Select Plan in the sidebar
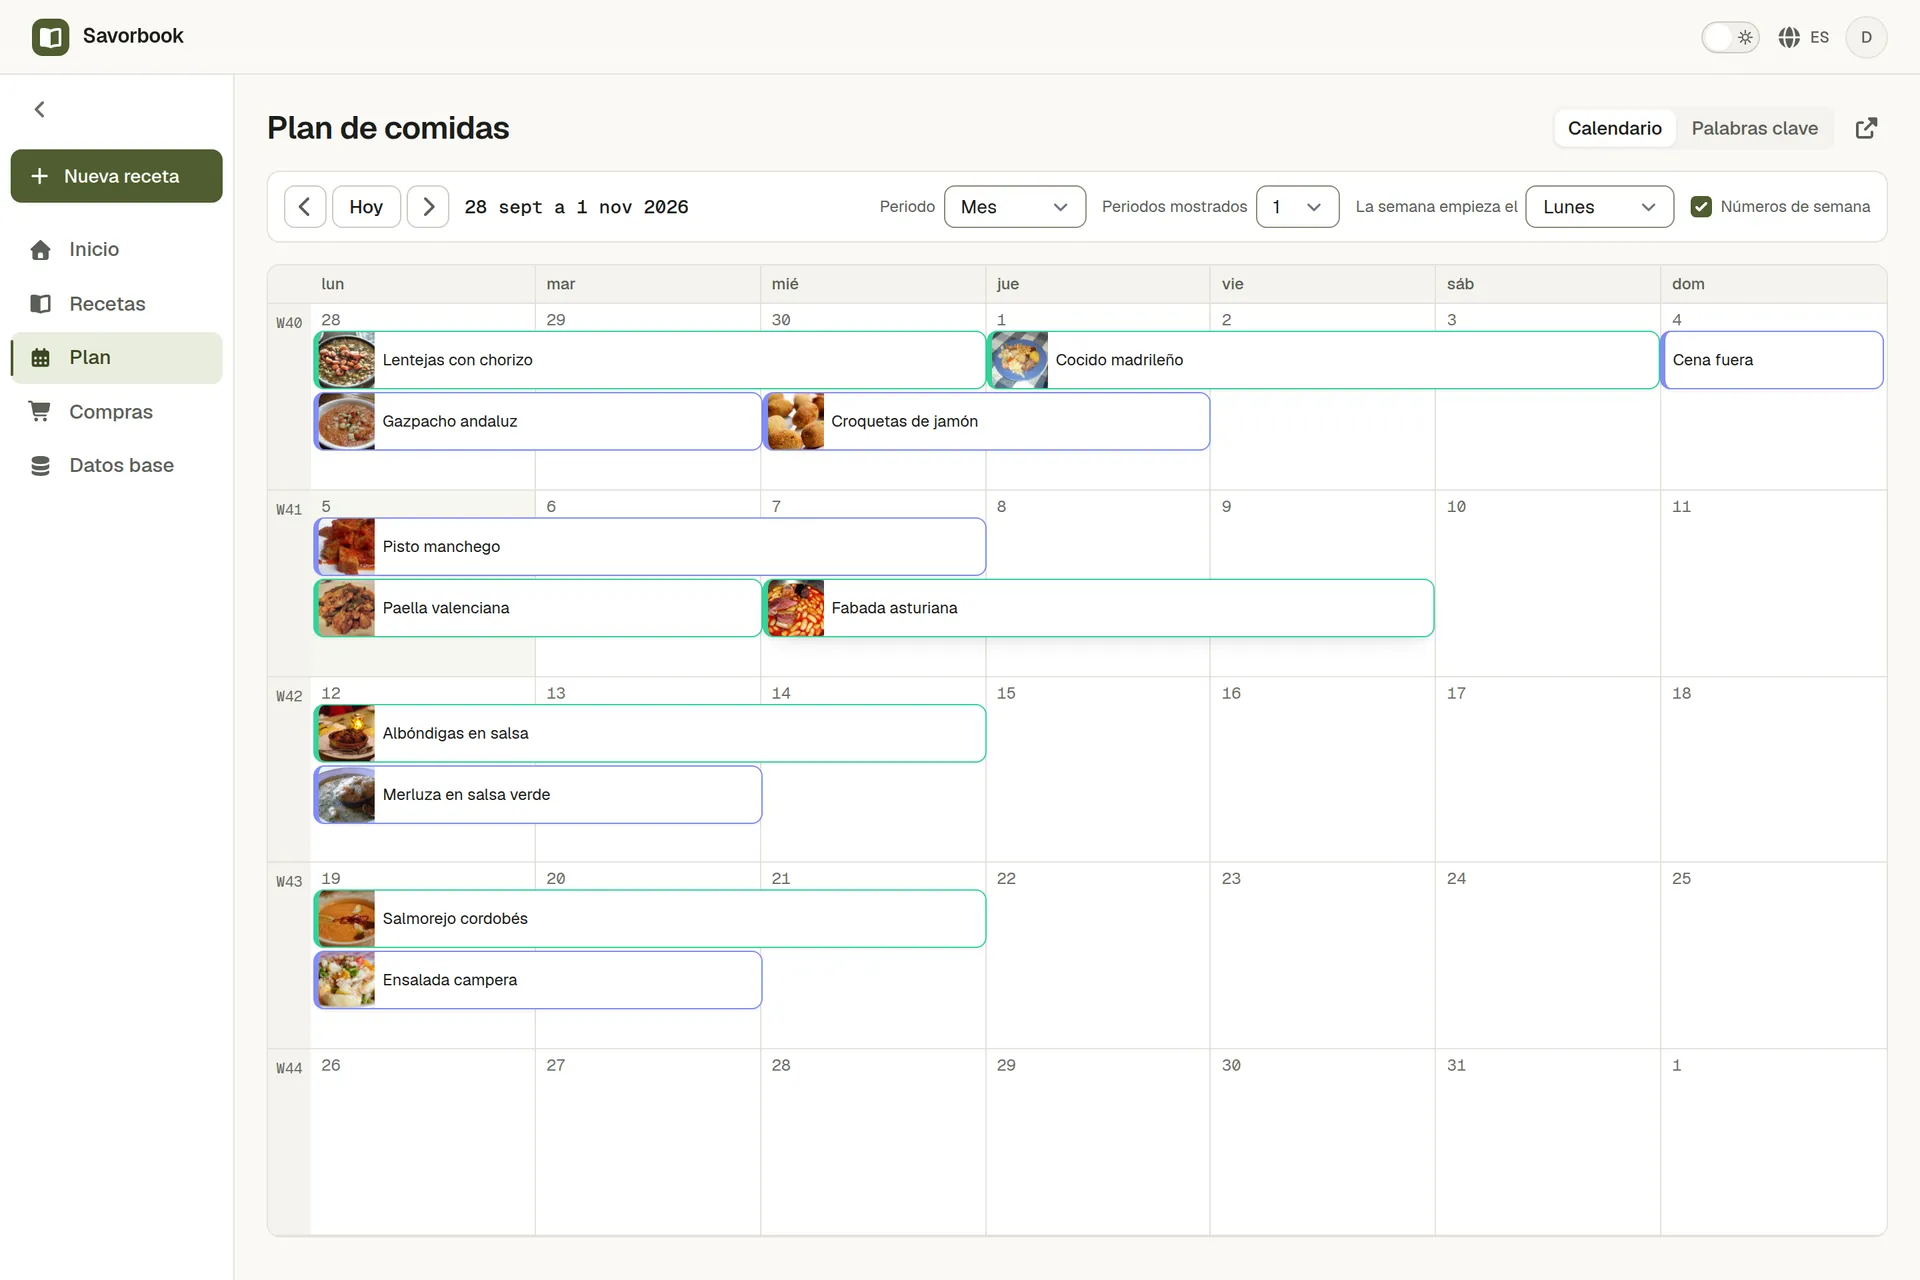This screenshot has height=1280, width=1920. pos(117,358)
